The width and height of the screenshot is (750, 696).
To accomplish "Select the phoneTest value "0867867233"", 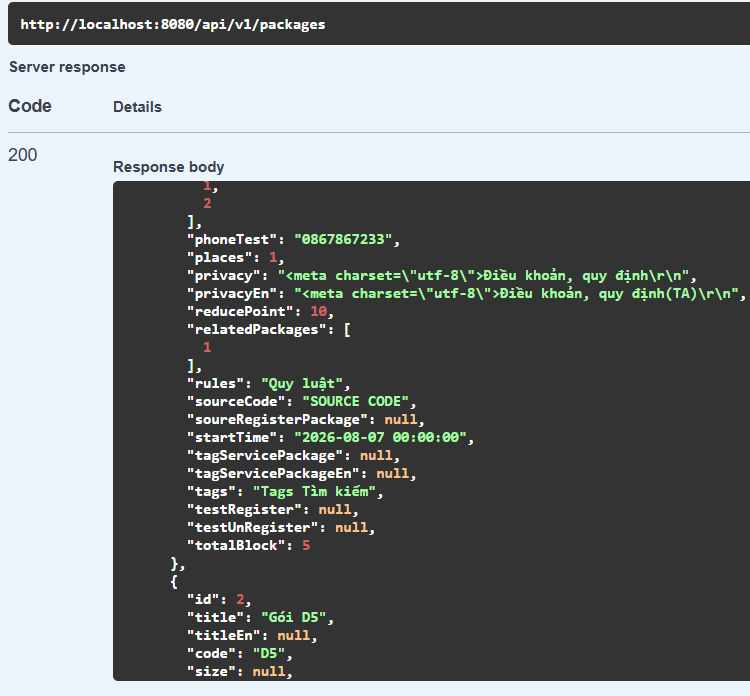I will (x=343, y=239).
